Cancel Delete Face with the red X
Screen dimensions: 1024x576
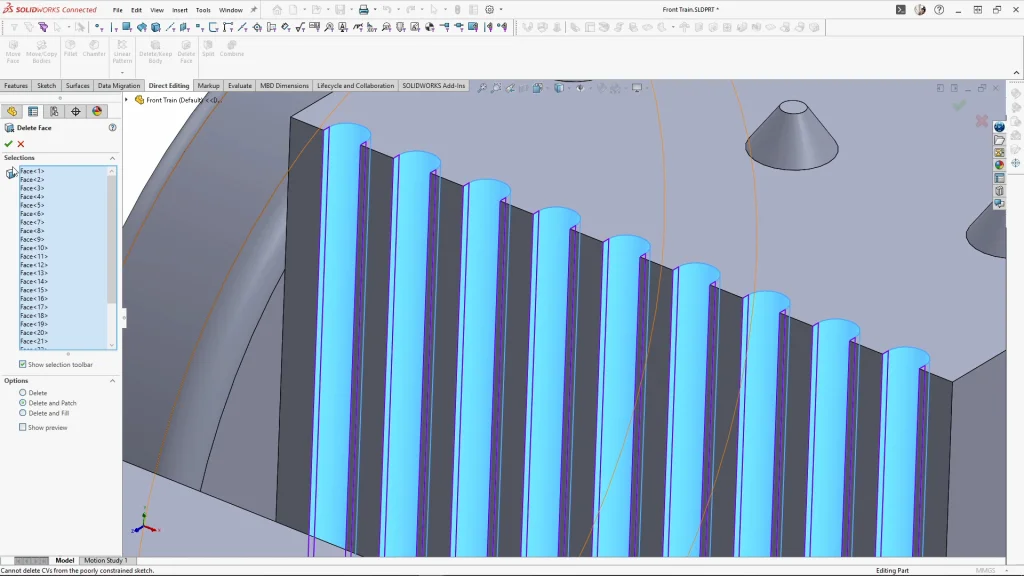tap(21, 144)
